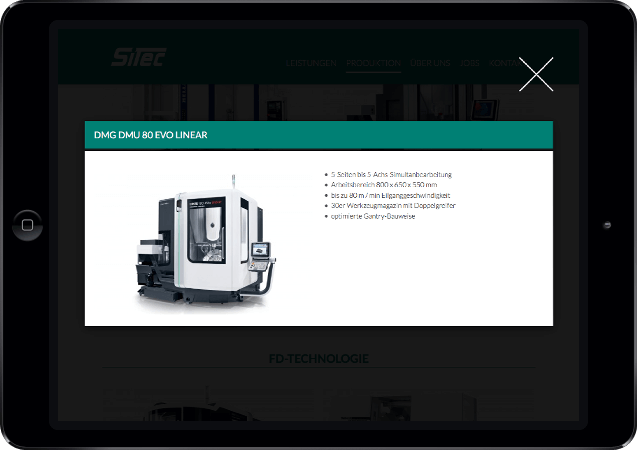Image resolution: width=637 pixels, height=450 pixels.
Task: Click the 80 m/min Eilganggeschwindigkeit bullet
Action: pos(390,195)
